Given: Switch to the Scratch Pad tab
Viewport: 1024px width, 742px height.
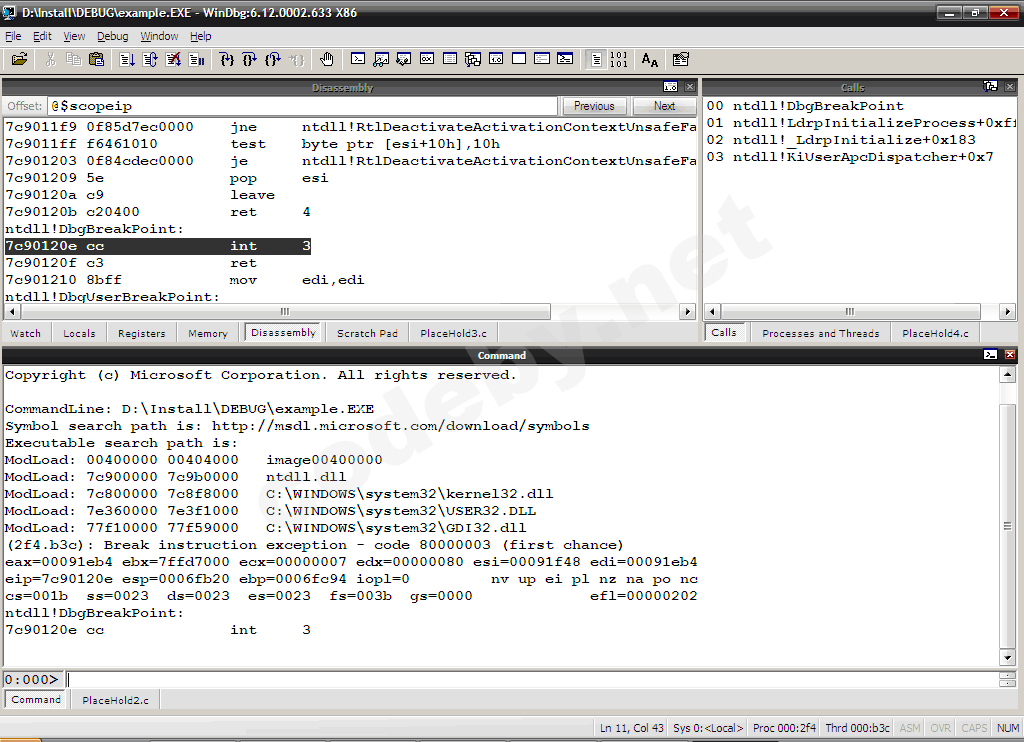Looking at the screenshot, I should coord(367,333).
